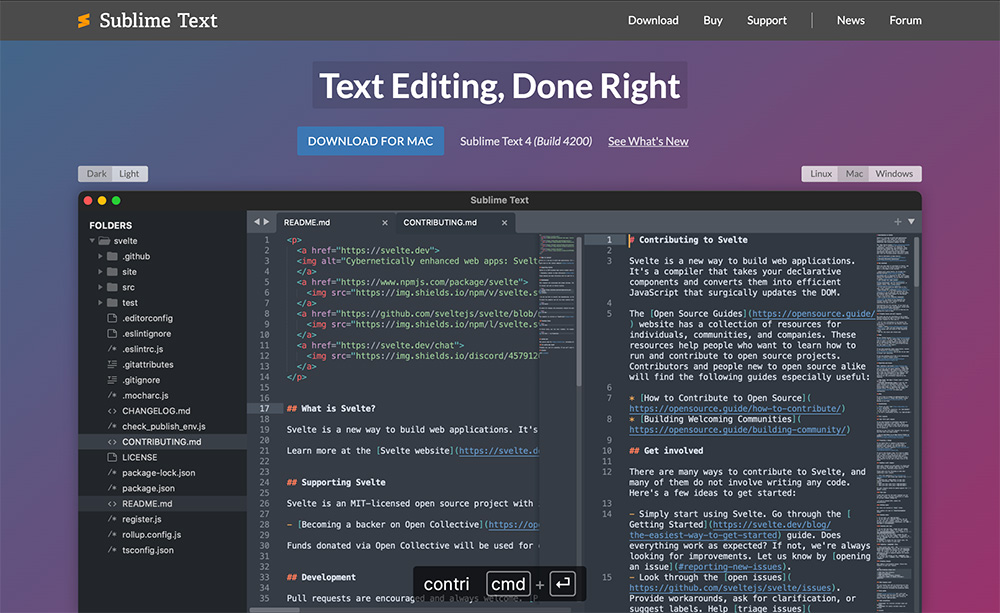Click the CHANGELOG.md markup icon

[x=112, y=411]
